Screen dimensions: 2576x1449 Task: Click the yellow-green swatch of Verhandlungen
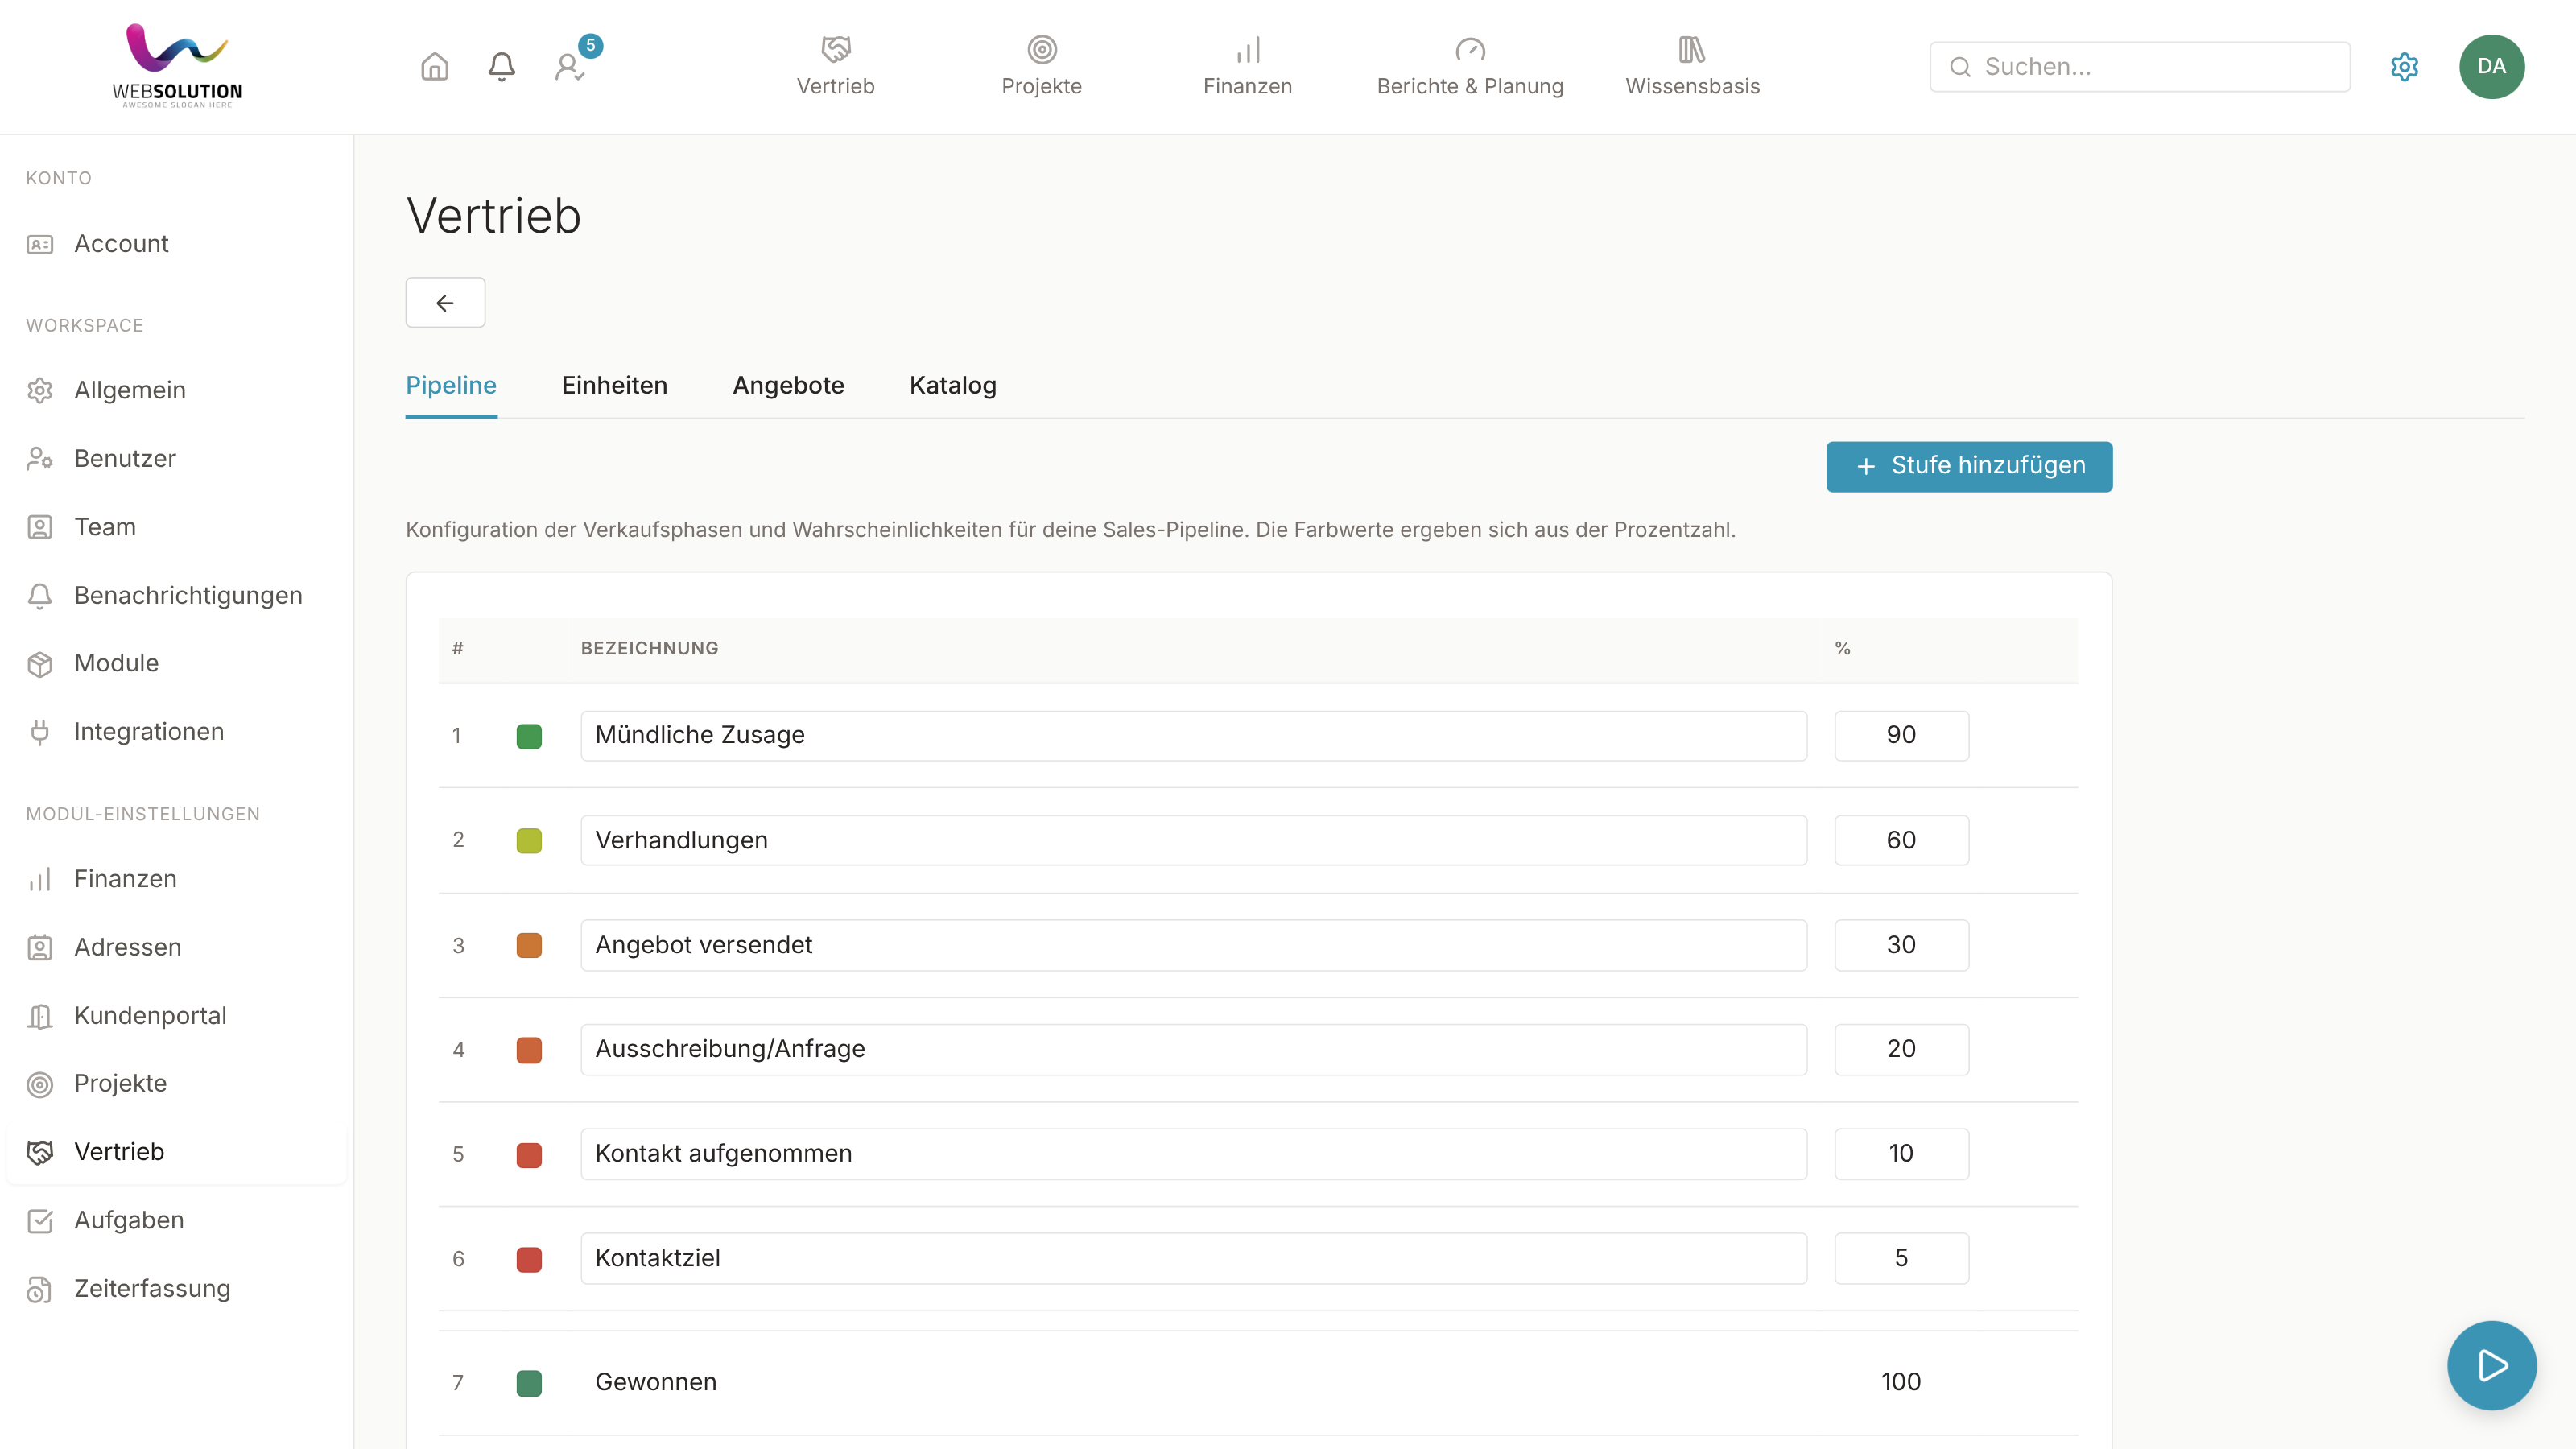(x=529, y=841)
